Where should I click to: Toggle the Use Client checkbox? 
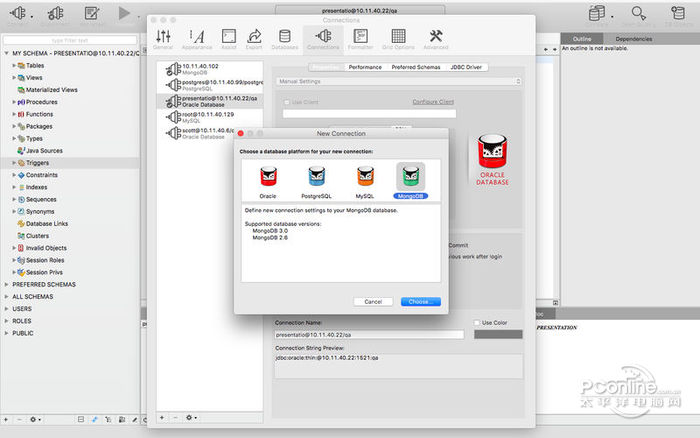[x=287, y=102]
